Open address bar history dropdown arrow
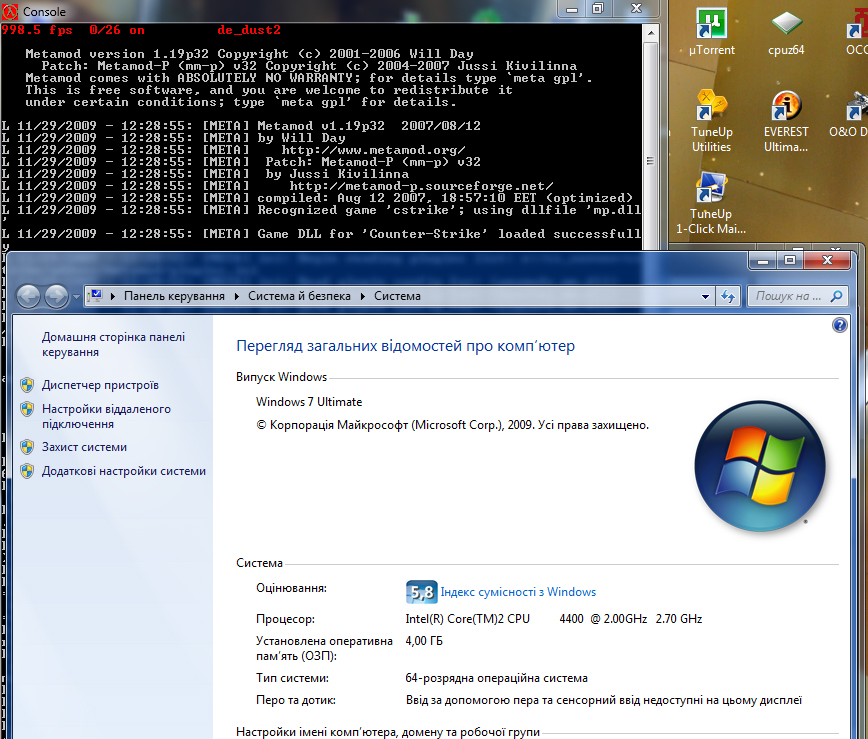868x739 pixels. pos(705,297)
